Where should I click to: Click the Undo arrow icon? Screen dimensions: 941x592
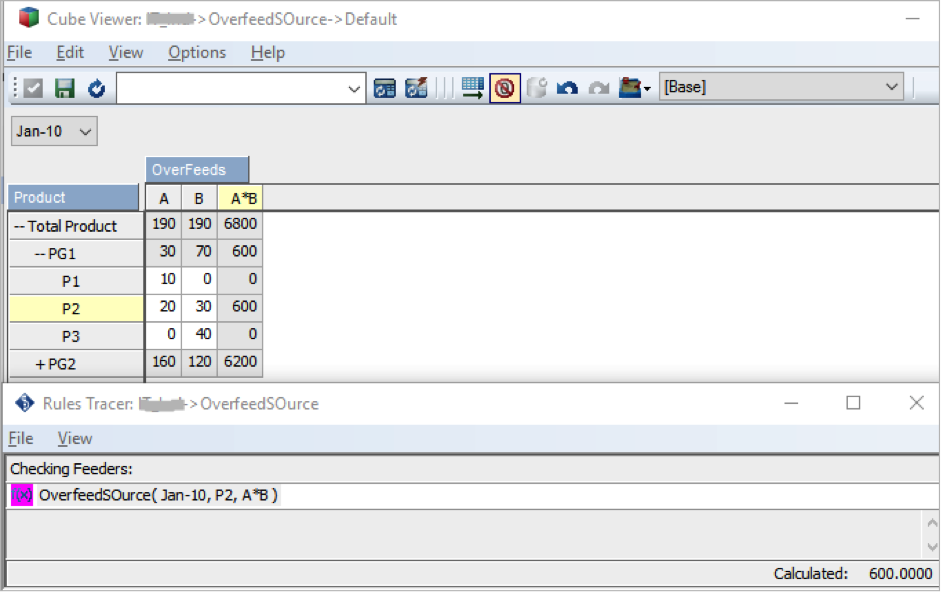point(567,88)
